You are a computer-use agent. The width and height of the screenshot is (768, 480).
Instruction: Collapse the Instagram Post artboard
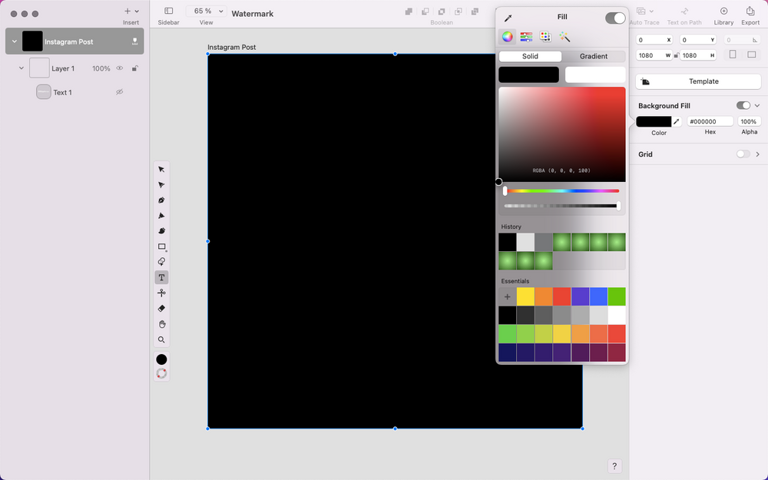(14, 42)
